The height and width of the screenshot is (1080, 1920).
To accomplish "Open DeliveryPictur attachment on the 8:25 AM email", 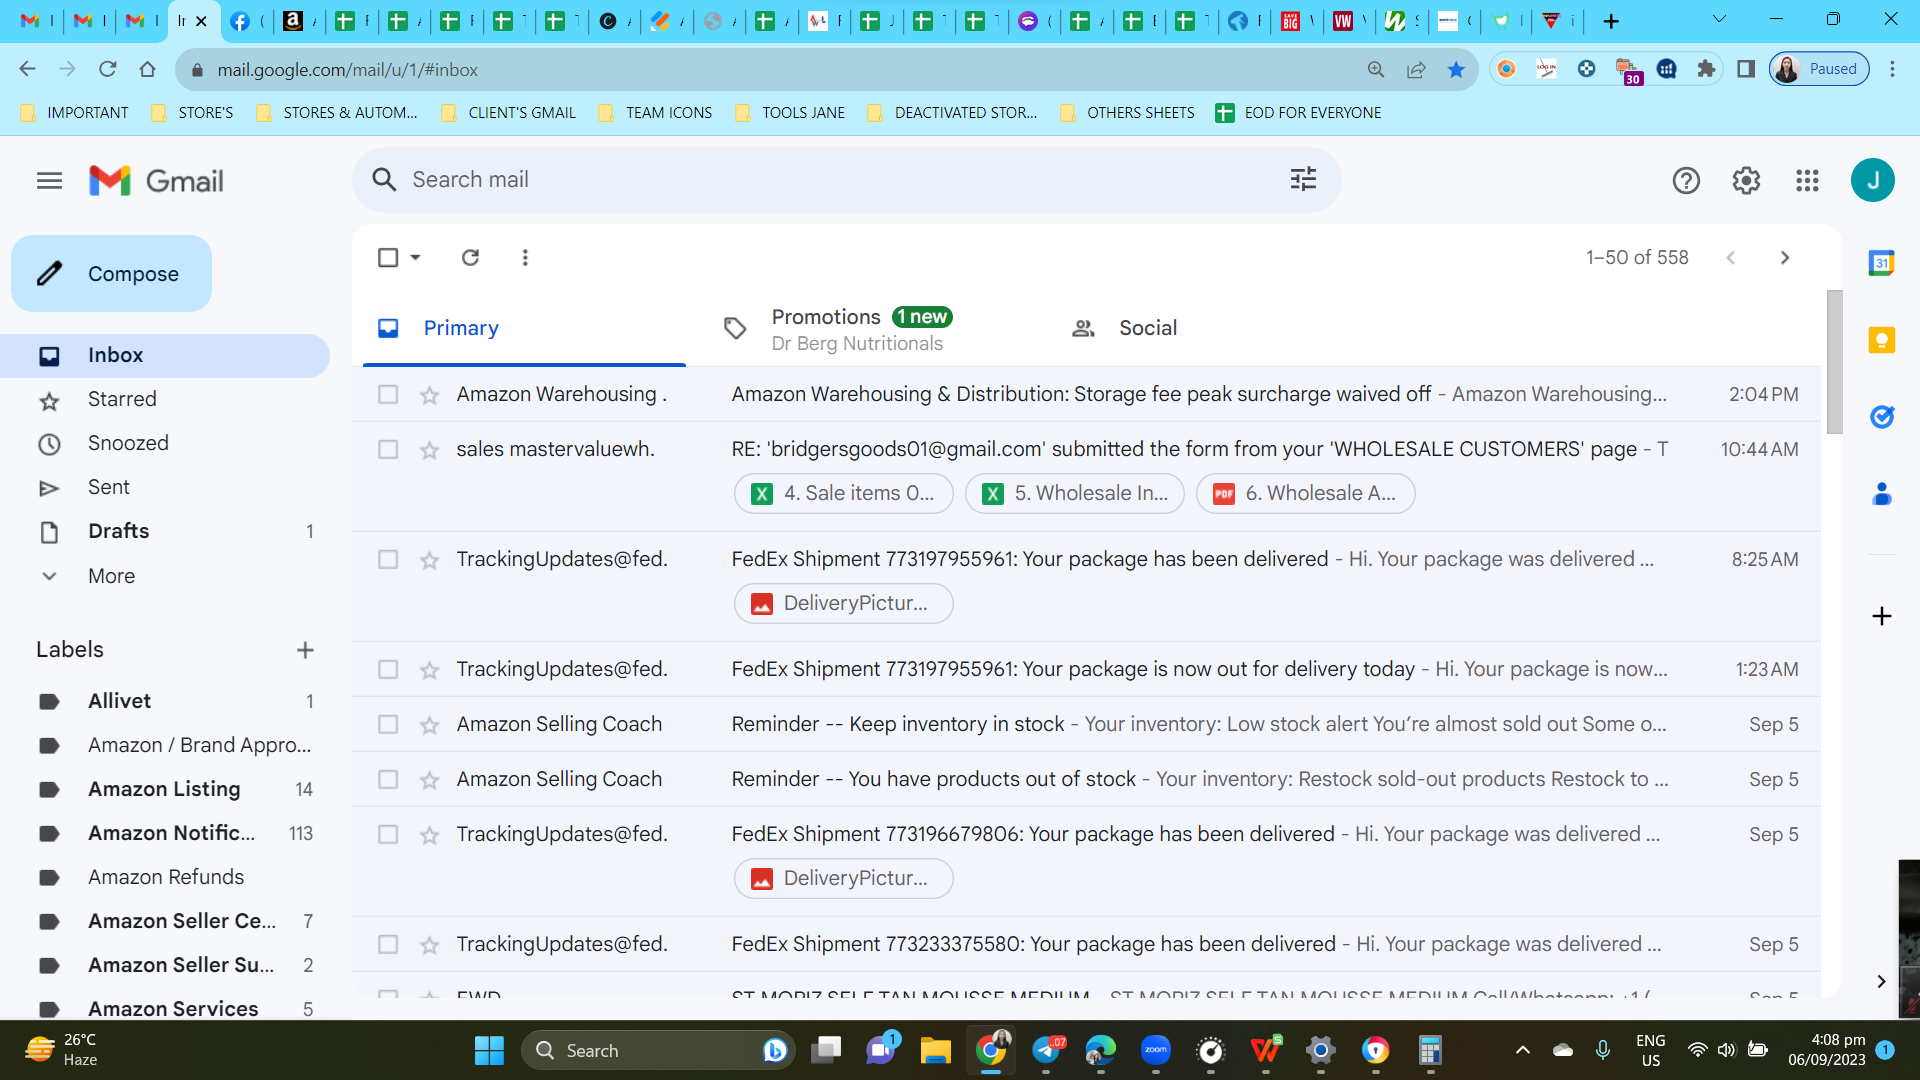I will (844, 604).
